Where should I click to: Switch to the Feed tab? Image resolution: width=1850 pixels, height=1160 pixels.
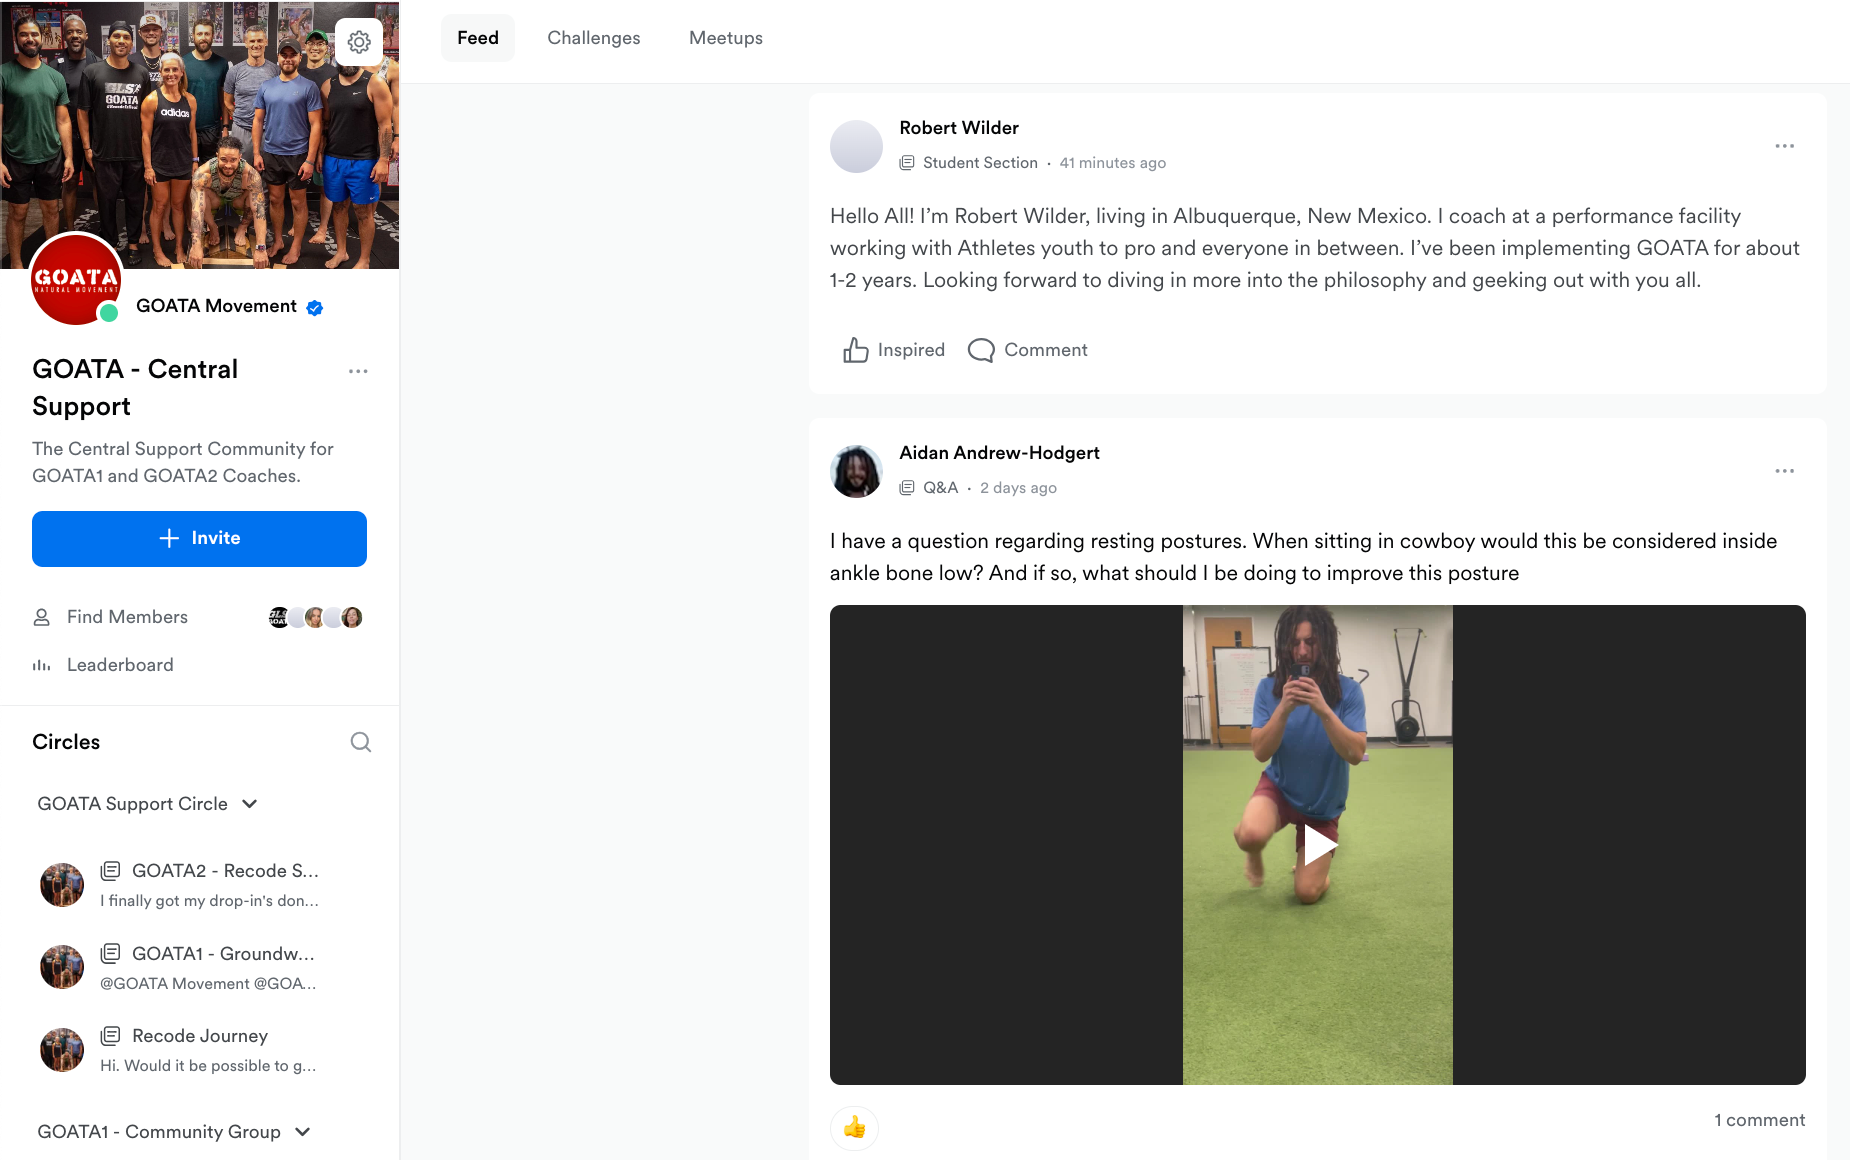478,38
